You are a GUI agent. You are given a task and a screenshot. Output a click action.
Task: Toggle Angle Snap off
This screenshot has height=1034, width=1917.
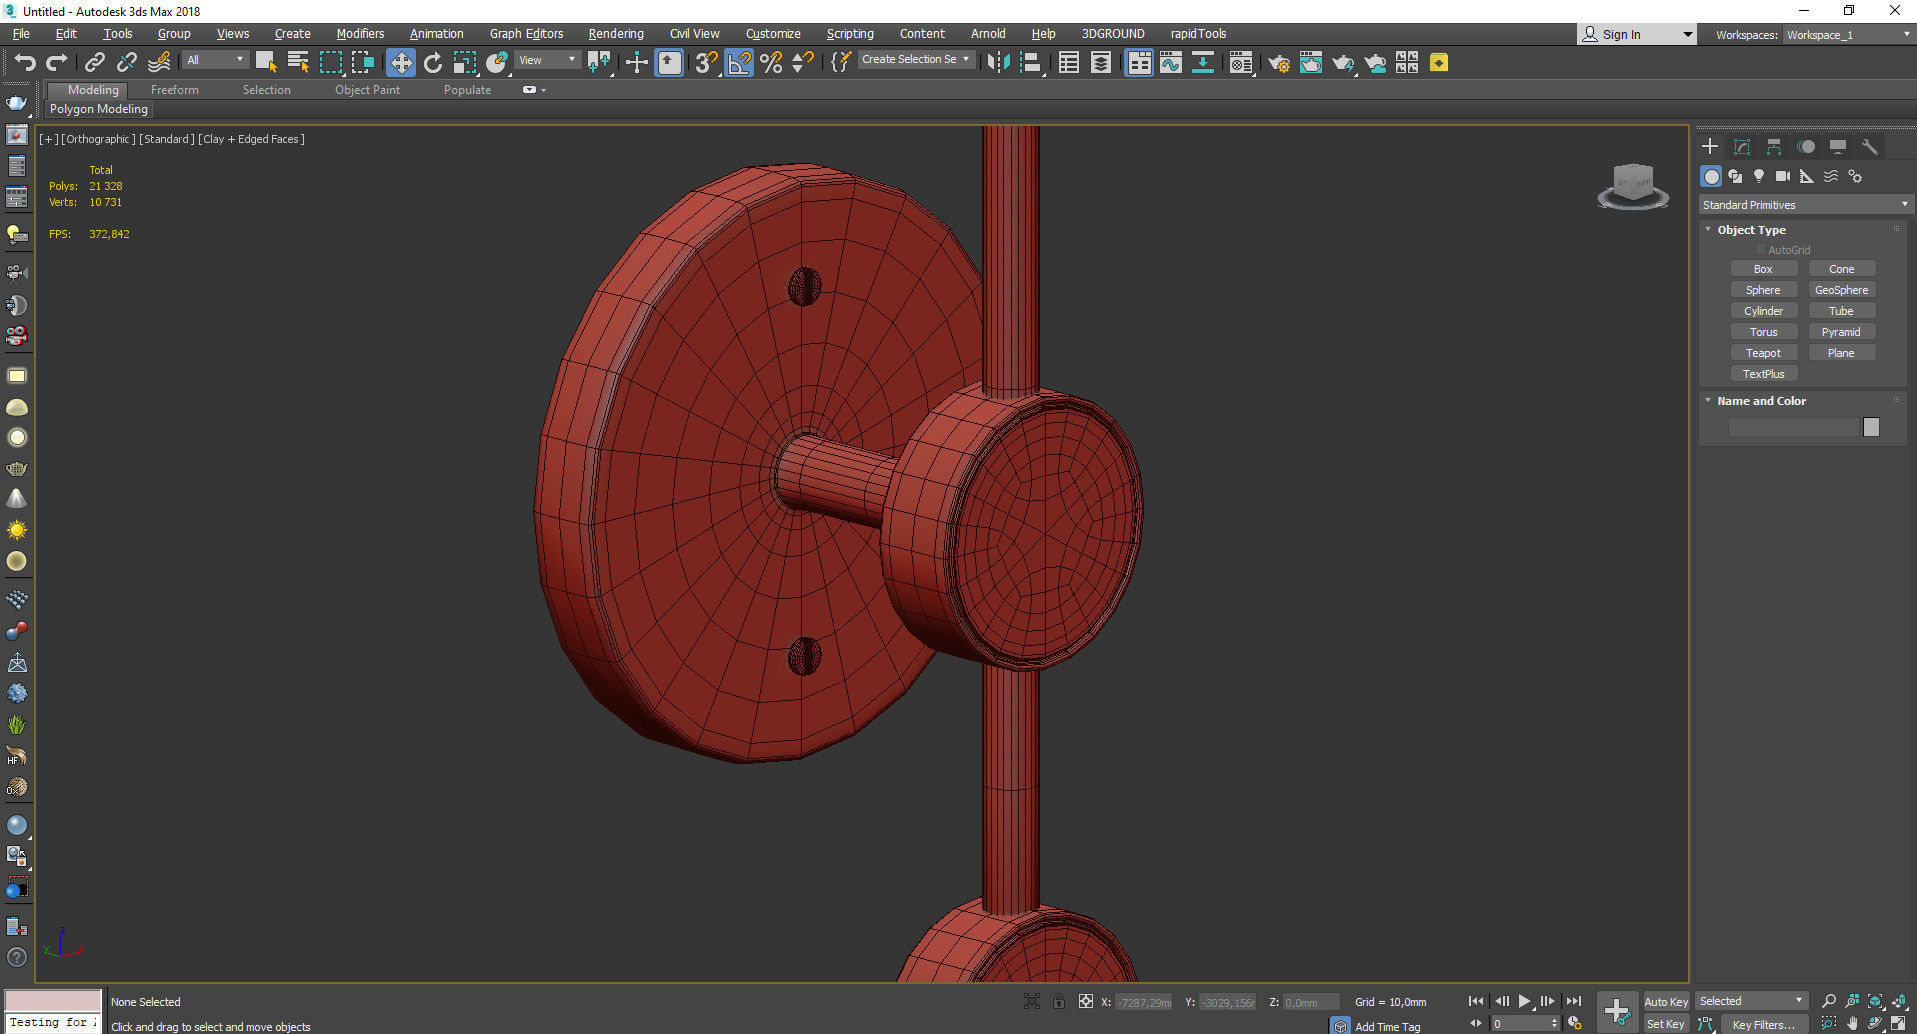pos(739,63)
